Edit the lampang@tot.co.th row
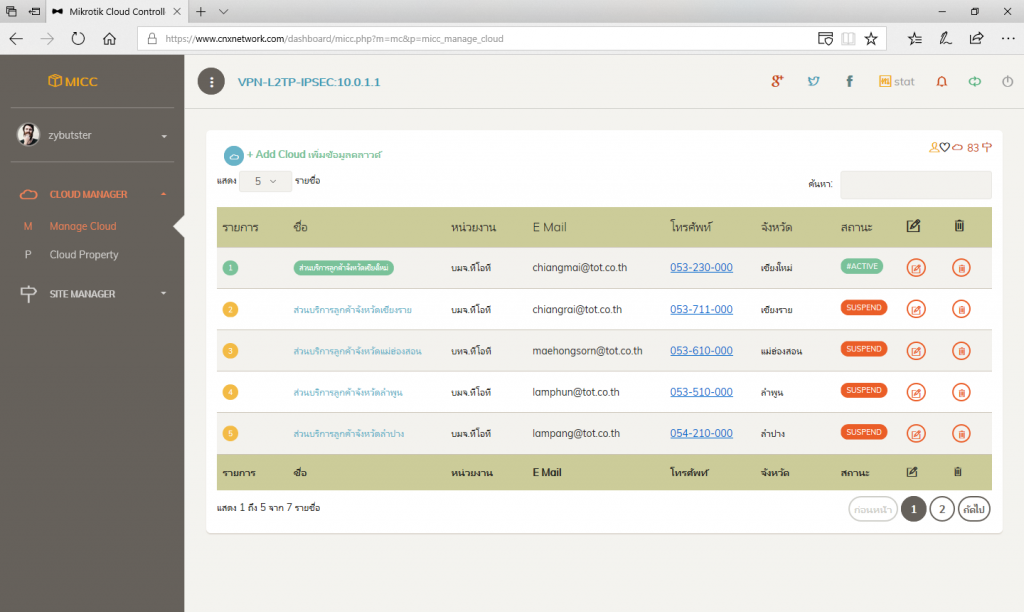The image size is (1024, 612). click(x=916, y=434)
